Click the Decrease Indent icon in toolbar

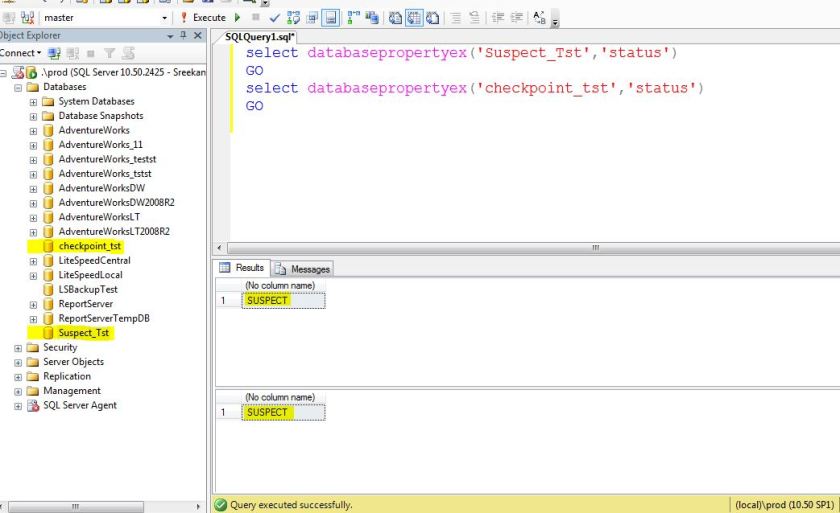tap(498, 17)
